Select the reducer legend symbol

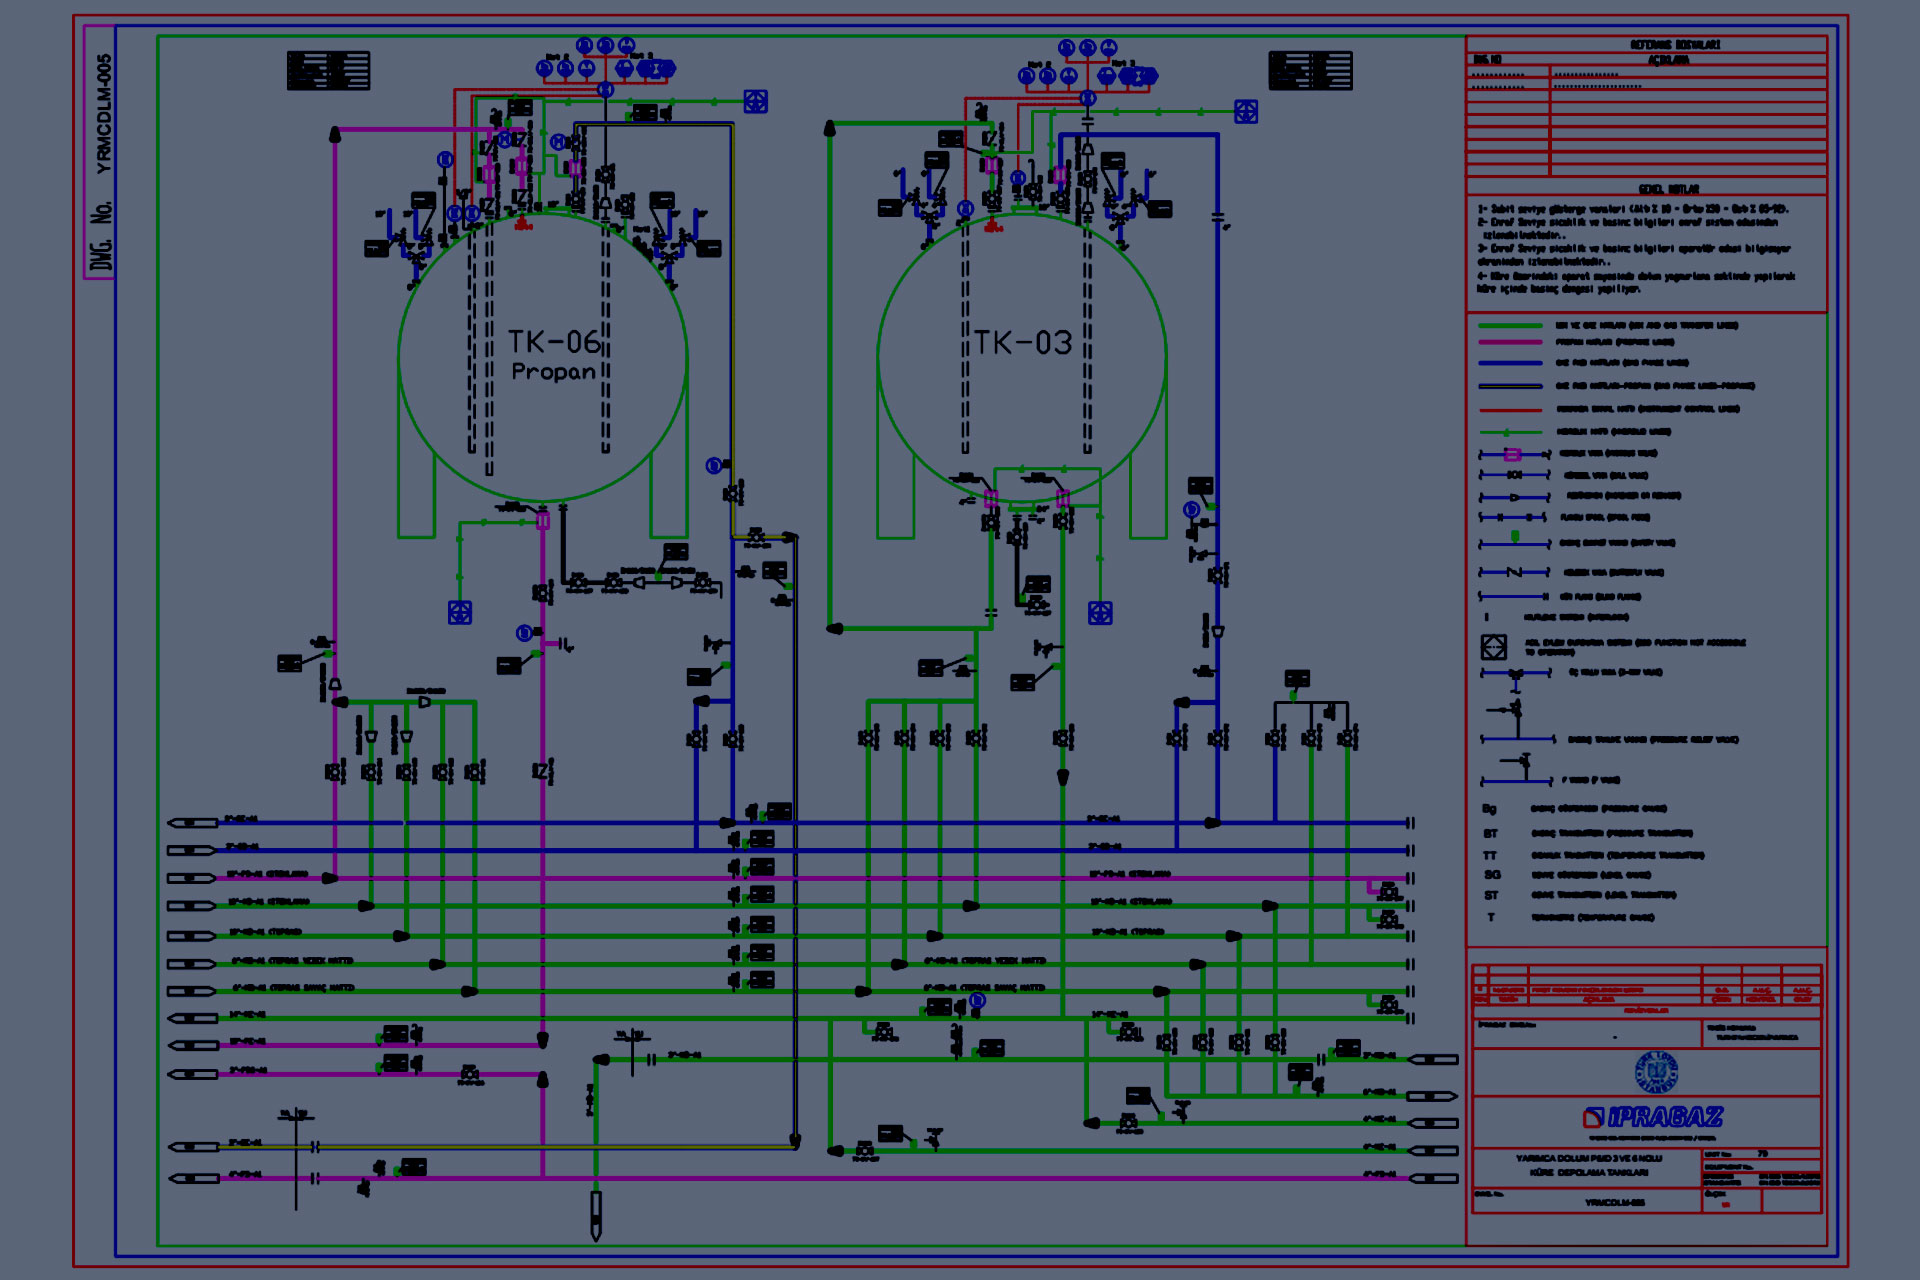1514,497
